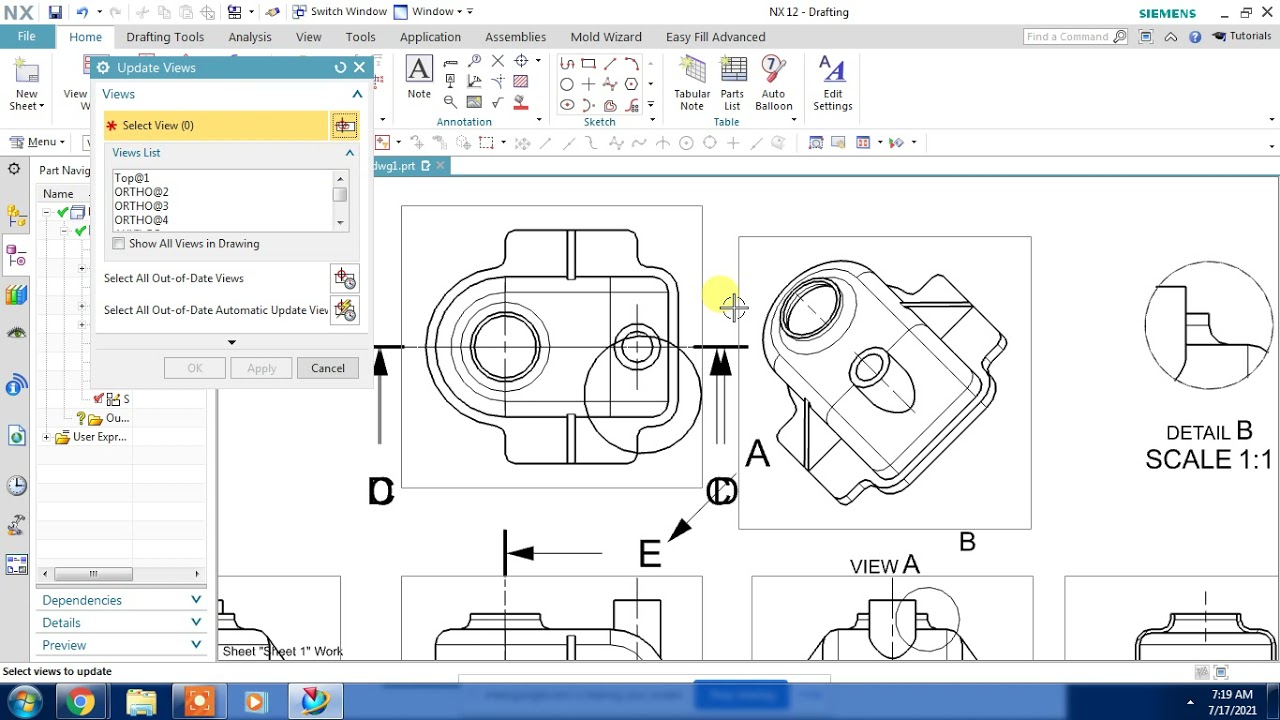Screen dimensions: 1280x720
Task: Expand the Table group dropdown
Action: [794, 121]
